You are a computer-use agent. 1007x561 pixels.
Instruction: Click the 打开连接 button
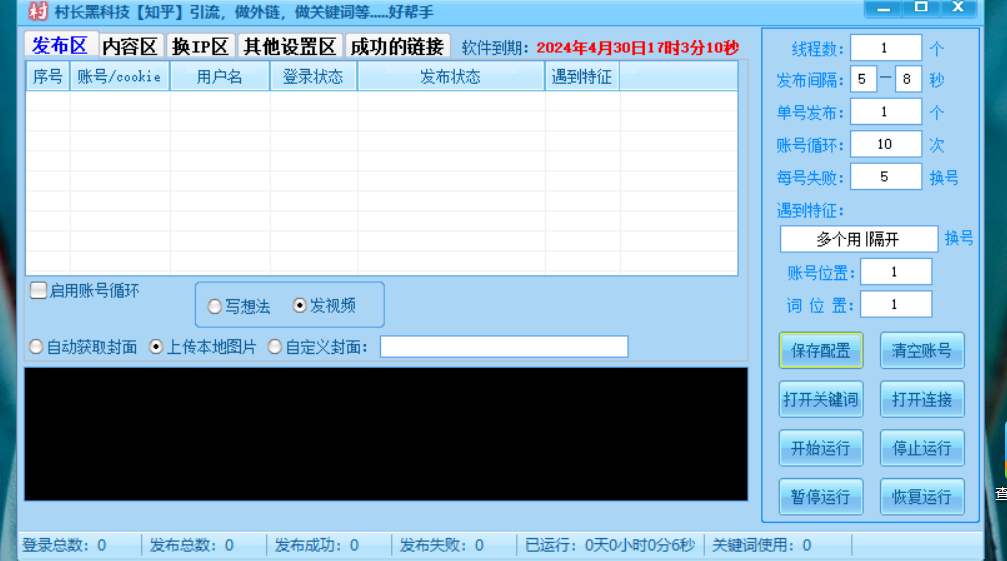[922, 399]
